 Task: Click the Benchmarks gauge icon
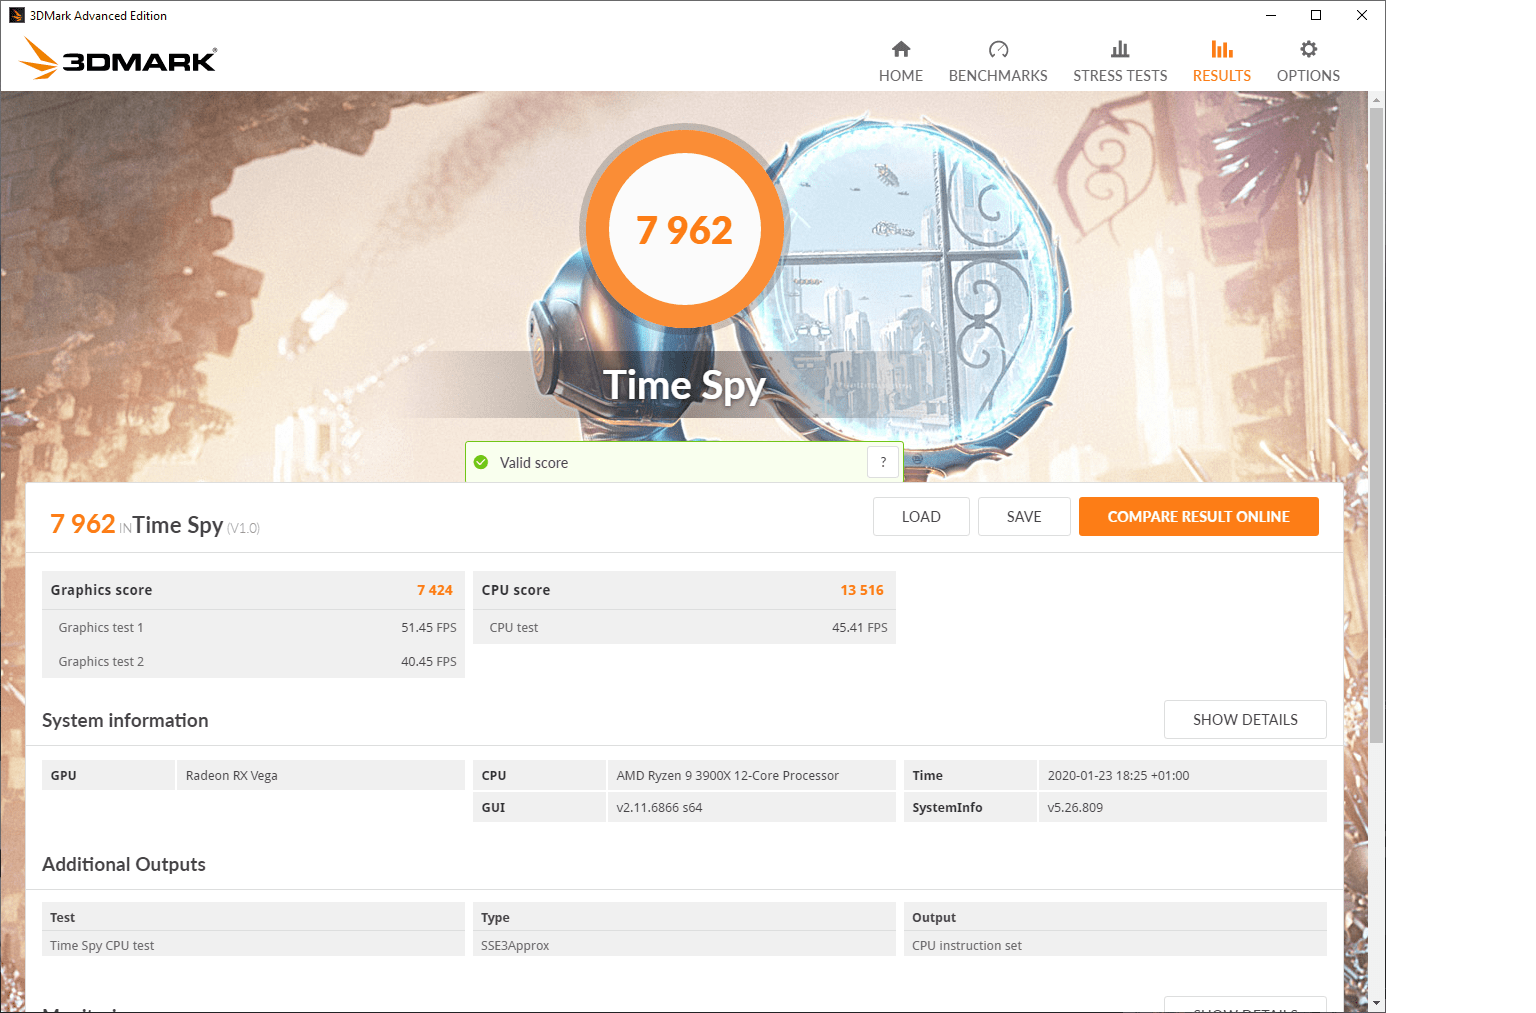pos(998,49)
